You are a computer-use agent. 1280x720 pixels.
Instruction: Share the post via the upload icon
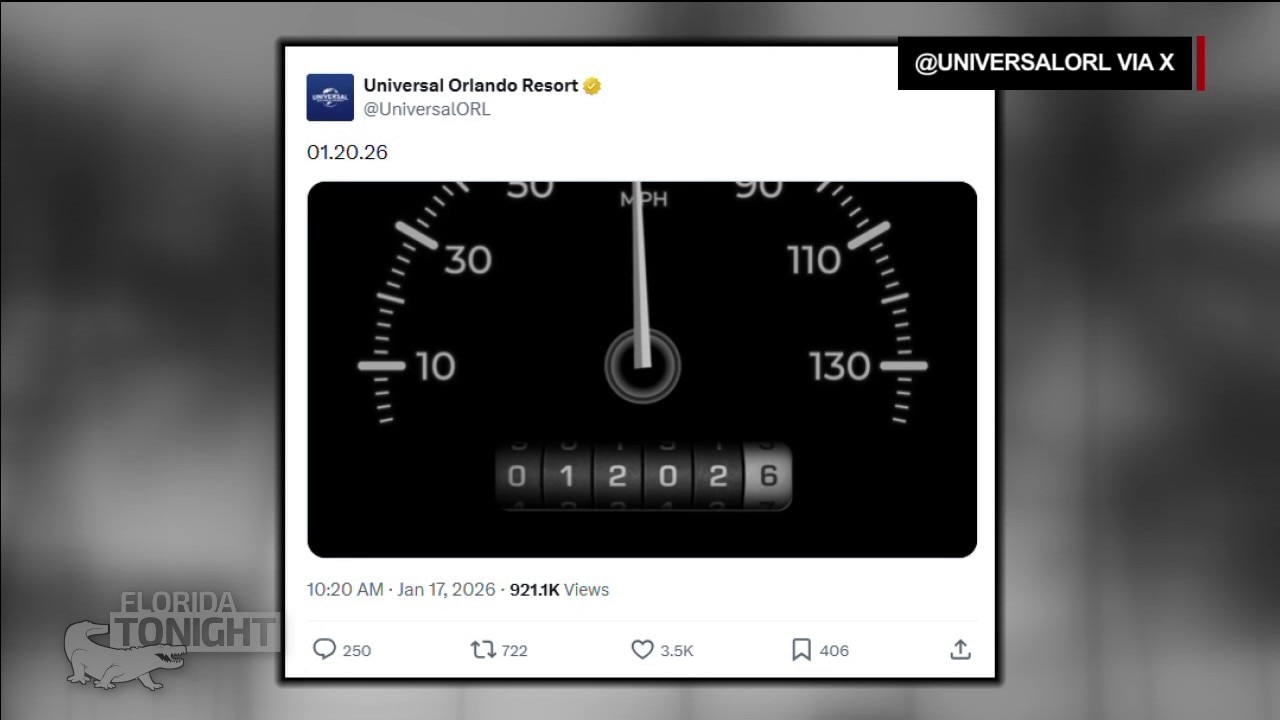pyautogui.click(x=960, y=650)
